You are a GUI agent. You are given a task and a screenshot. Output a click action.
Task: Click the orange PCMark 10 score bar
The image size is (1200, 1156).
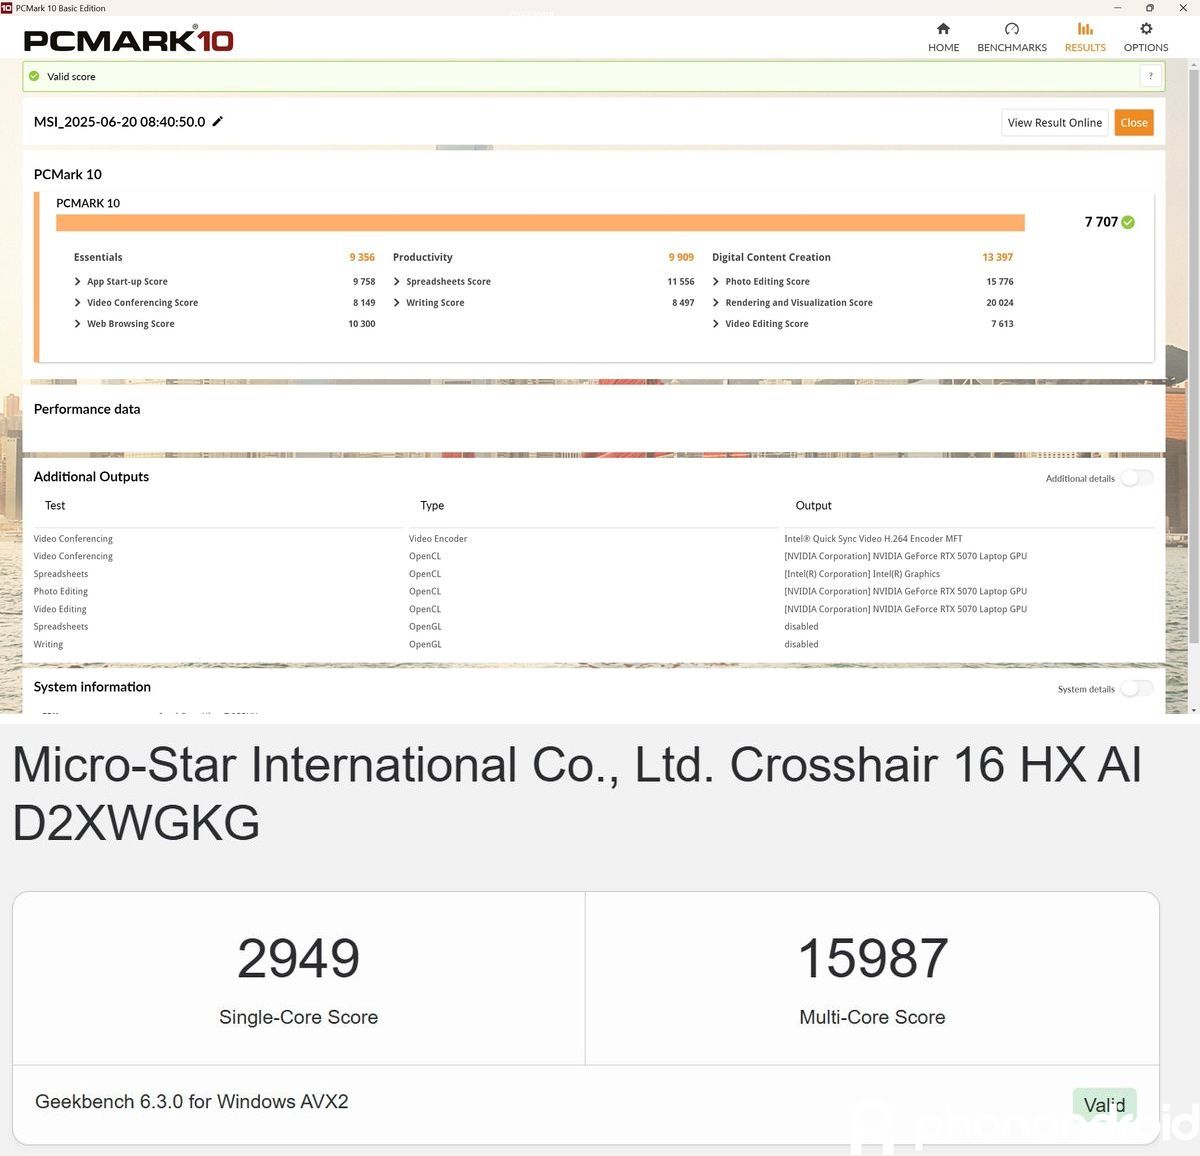click(540, 222)
